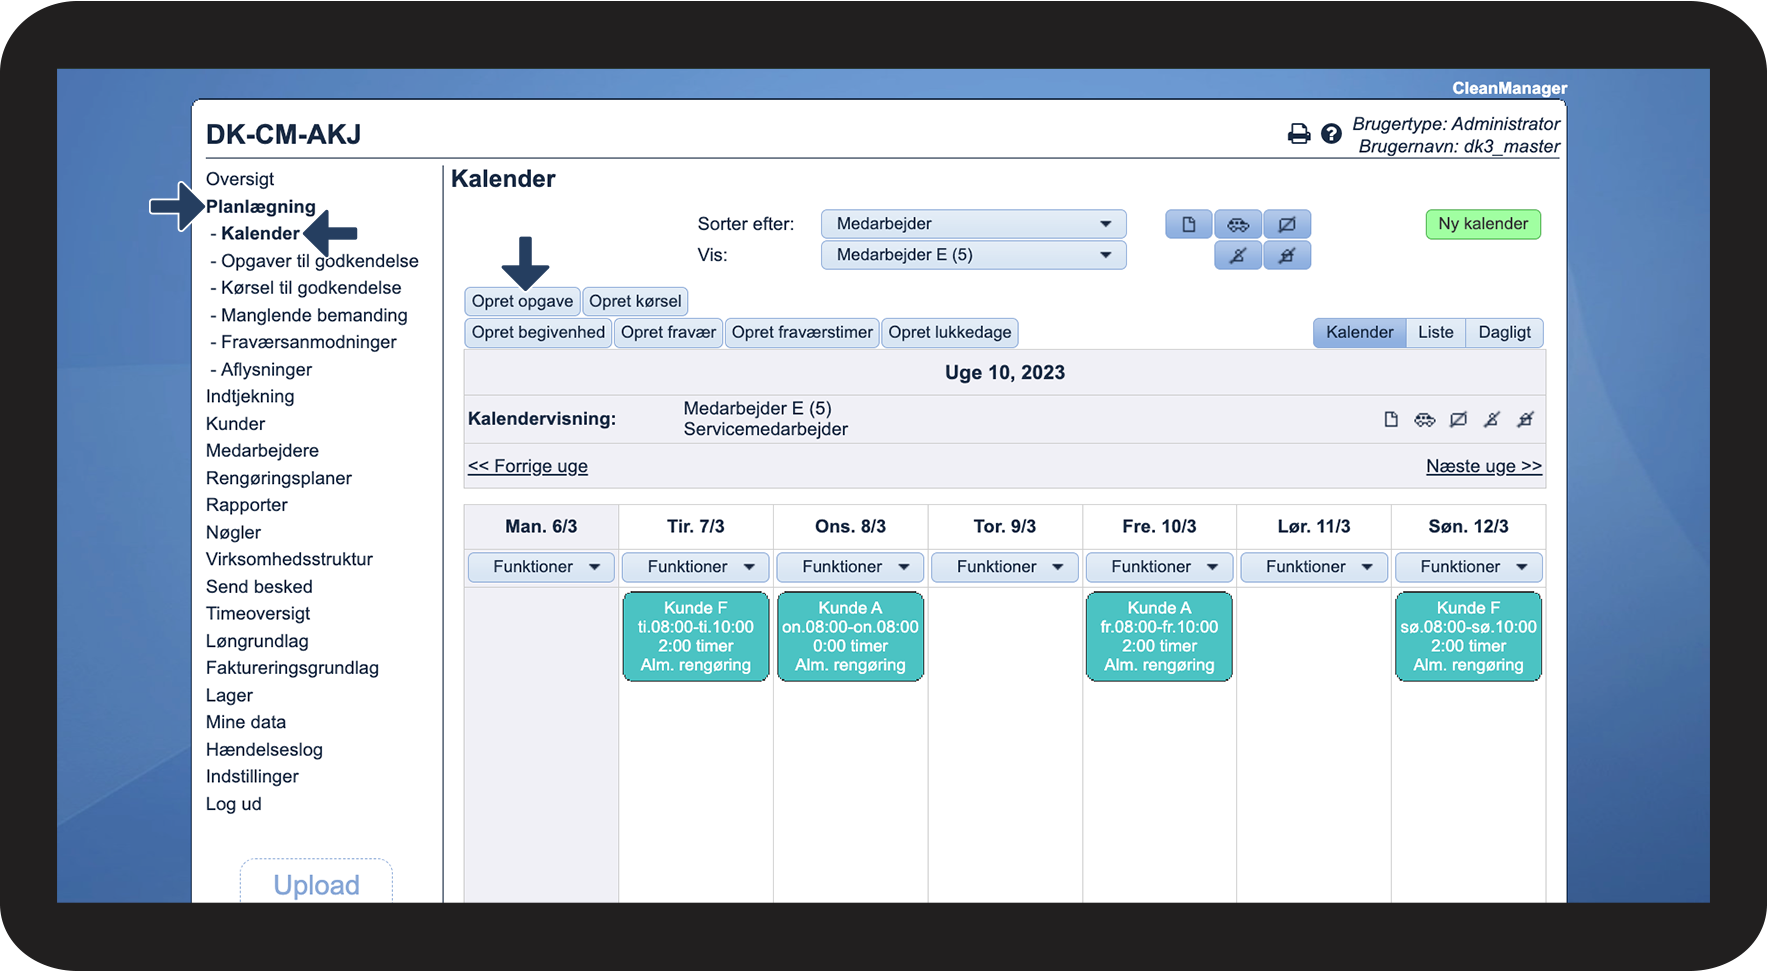Click the printer icon in the header

coord(1298,134)
